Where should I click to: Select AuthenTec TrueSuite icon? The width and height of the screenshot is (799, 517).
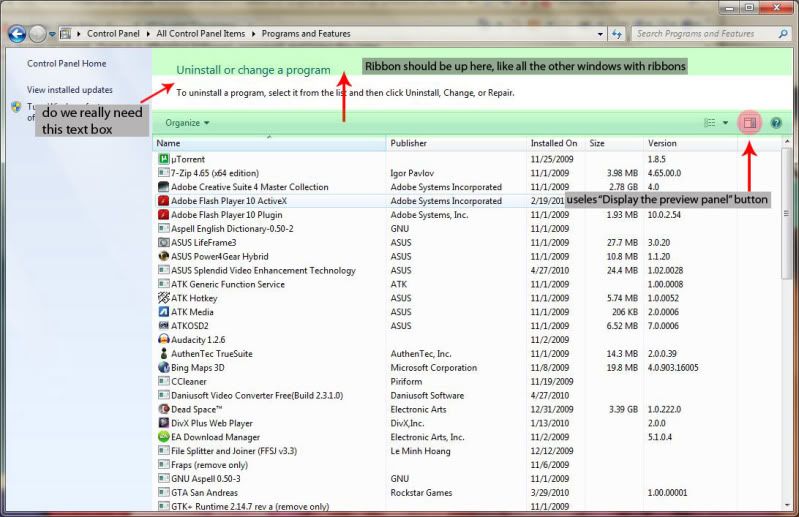164,353
